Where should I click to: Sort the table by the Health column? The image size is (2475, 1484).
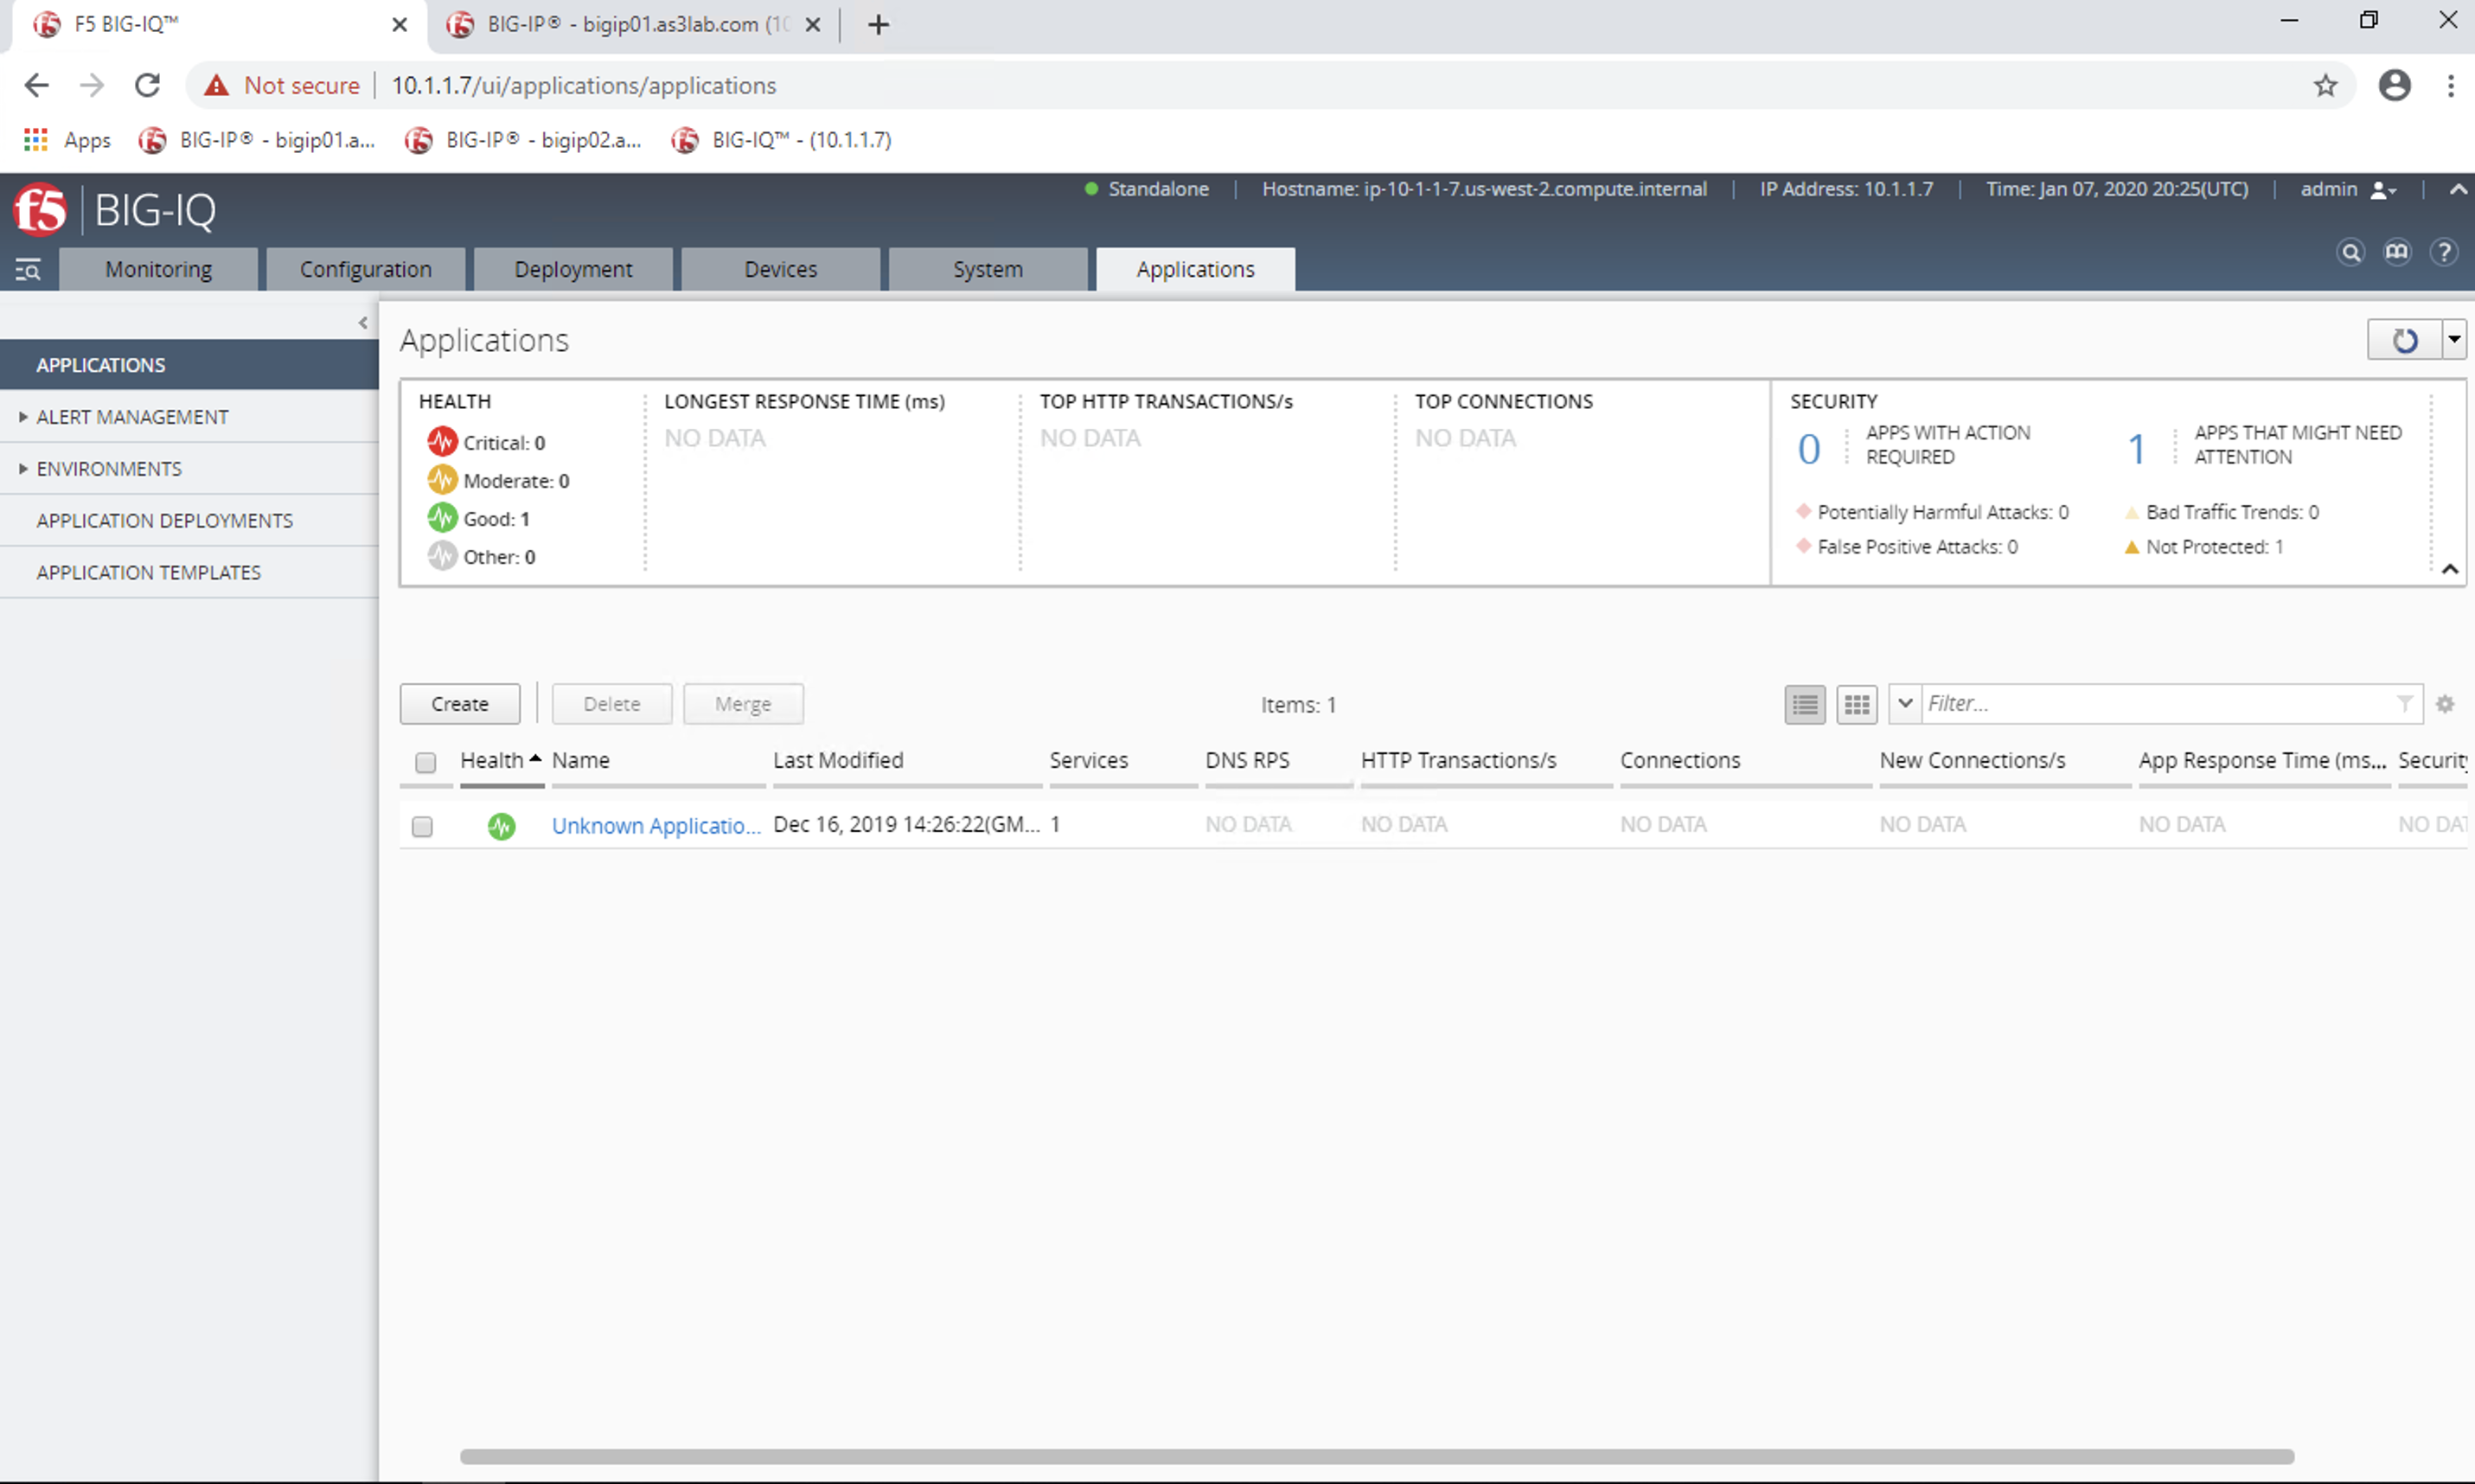(x=500, y=761)
